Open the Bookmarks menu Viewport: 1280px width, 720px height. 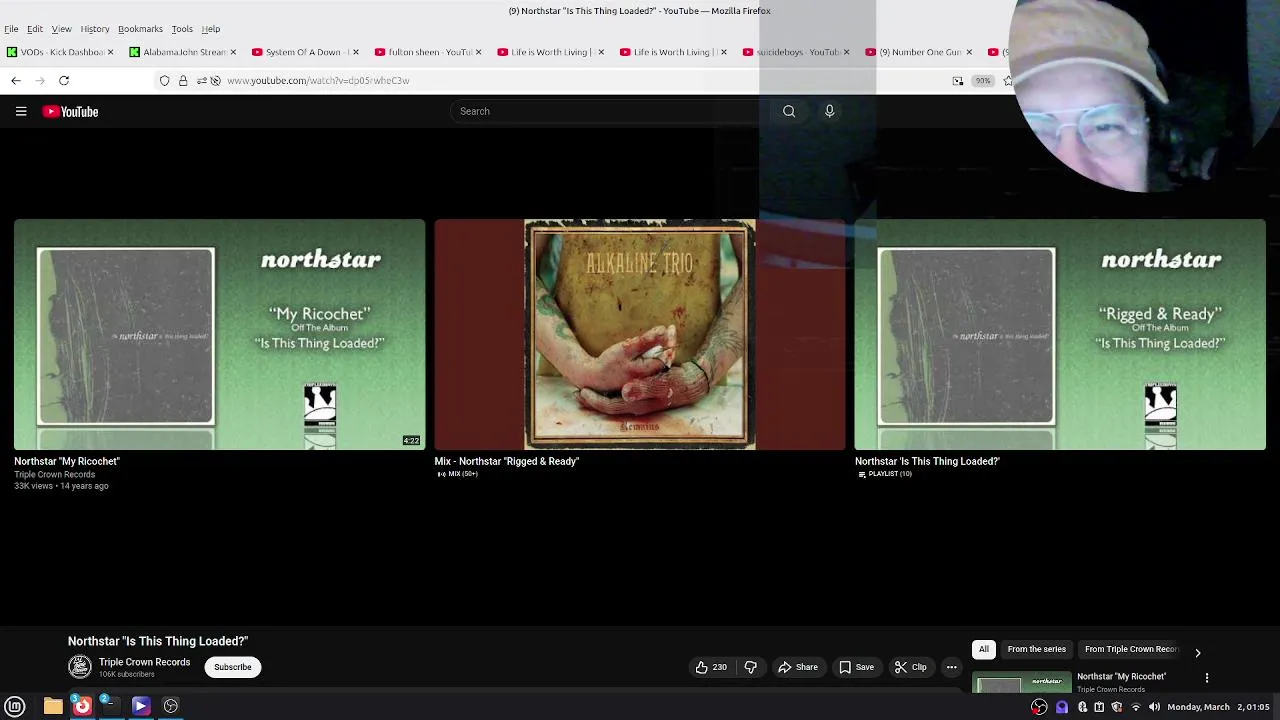click(140, 29)
